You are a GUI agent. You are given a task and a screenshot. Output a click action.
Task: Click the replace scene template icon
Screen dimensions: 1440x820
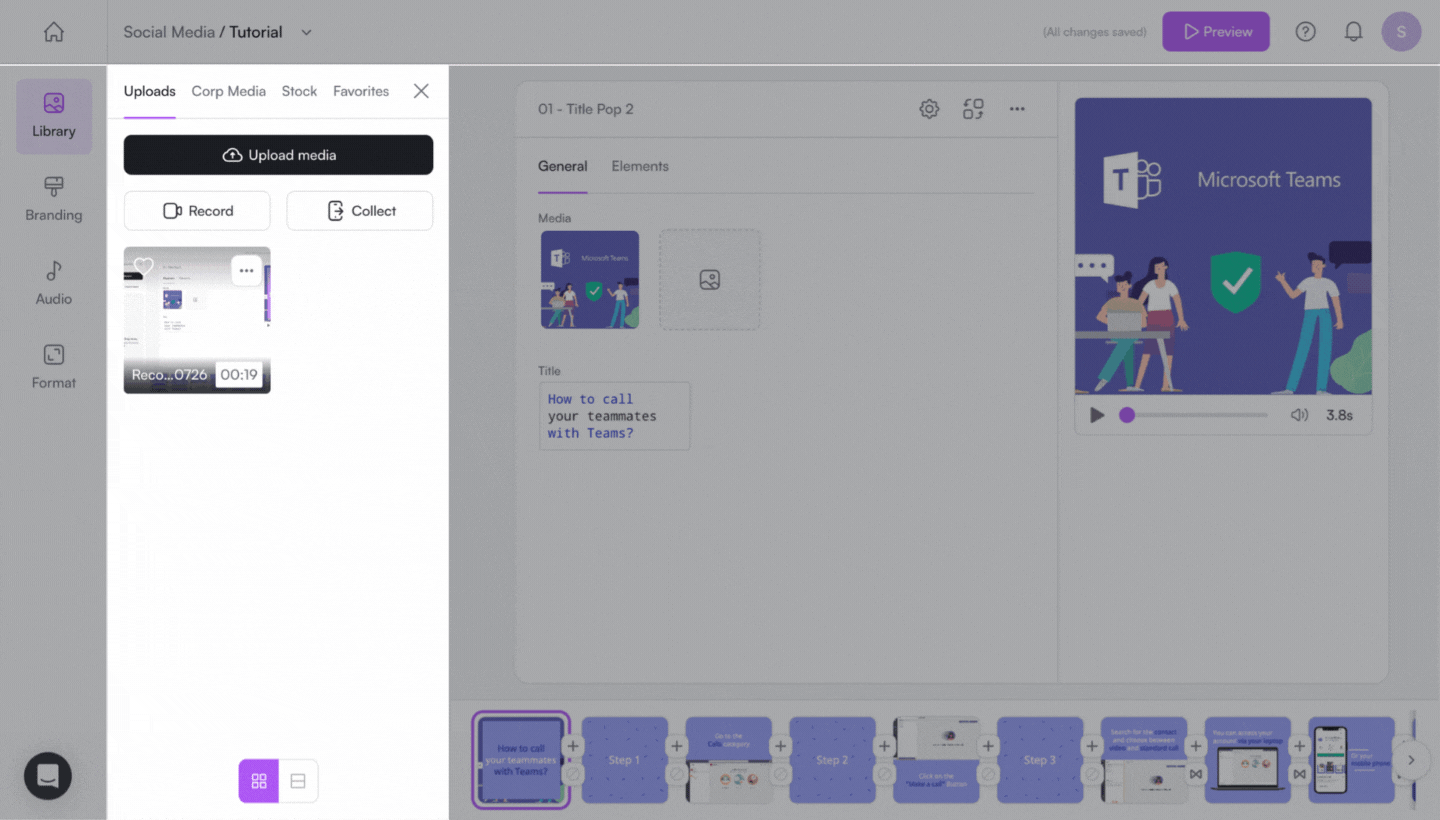973,109
